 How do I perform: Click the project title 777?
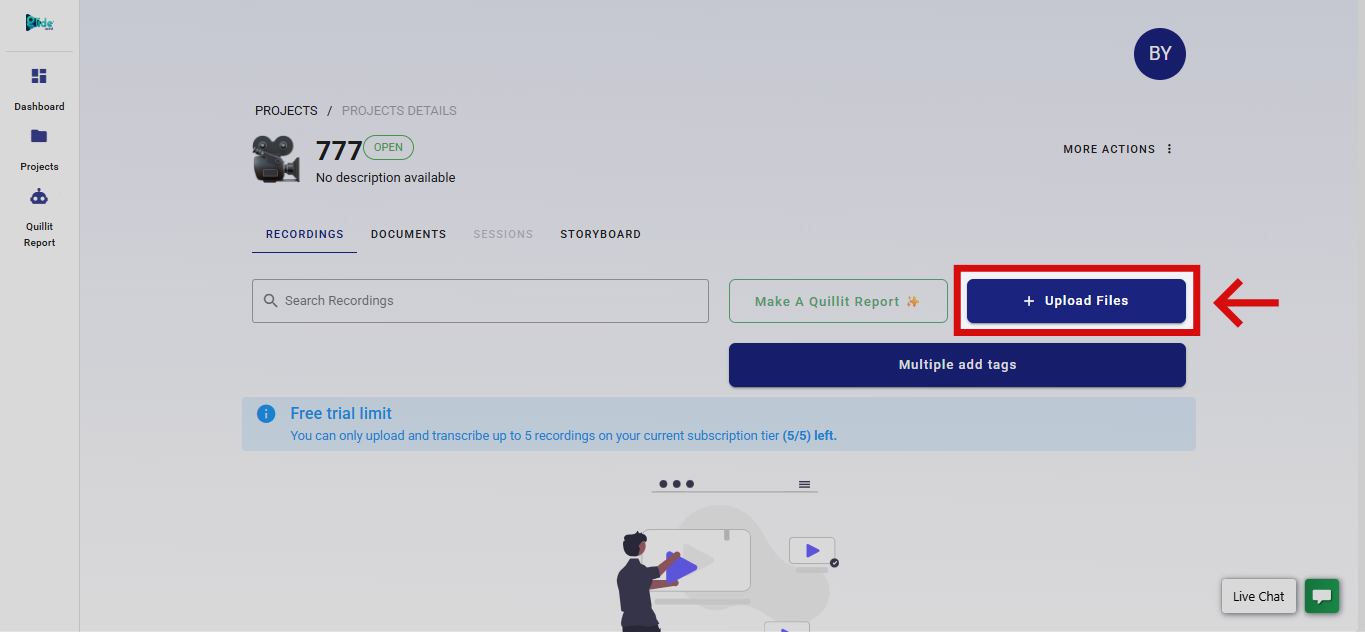[338, 151]
